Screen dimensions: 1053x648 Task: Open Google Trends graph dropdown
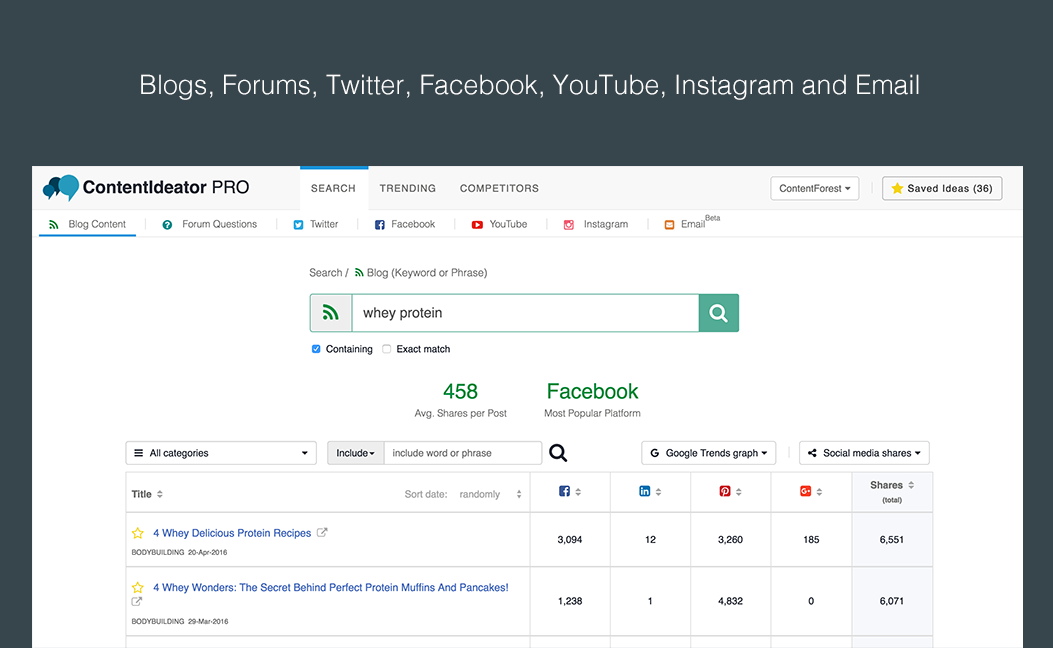708,453
